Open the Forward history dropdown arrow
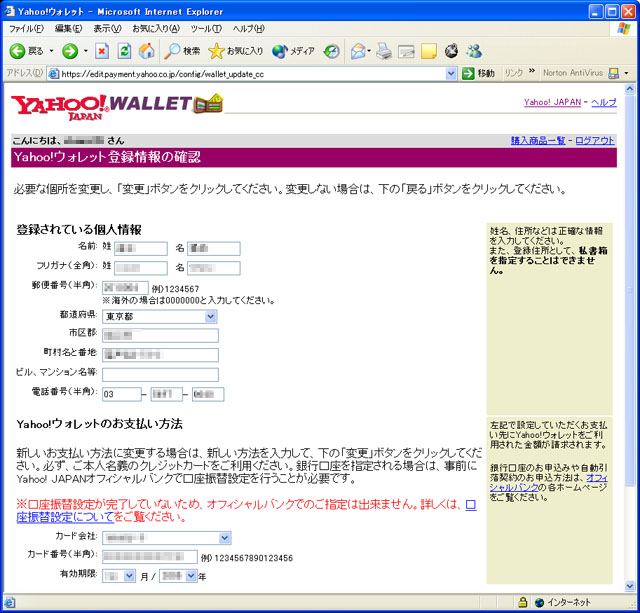The height and width of the screenshot is (613, 640). point(86,51)
